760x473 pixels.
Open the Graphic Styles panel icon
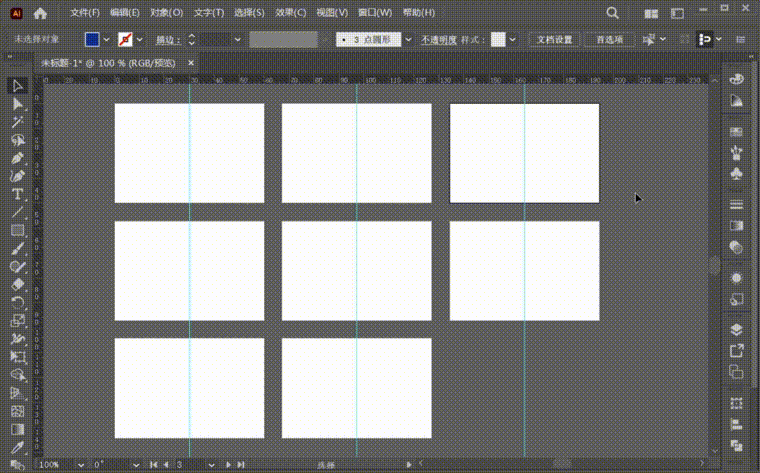coord(736,299)
